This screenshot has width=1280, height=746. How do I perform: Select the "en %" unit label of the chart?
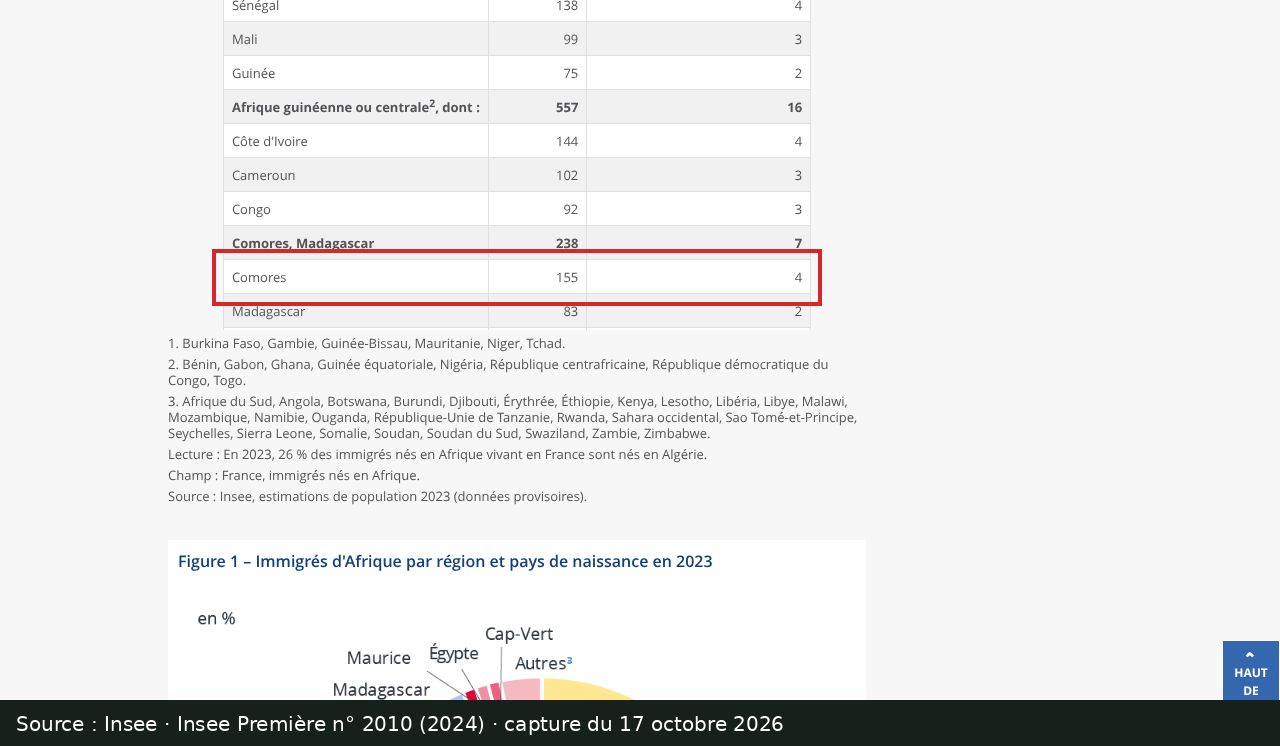tap(216, 618)
